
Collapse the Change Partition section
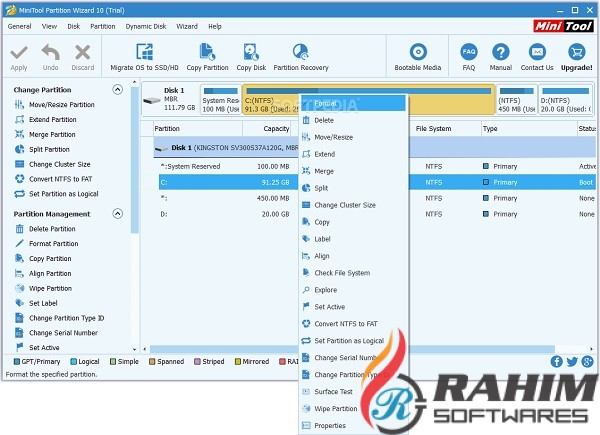(117, 90)
